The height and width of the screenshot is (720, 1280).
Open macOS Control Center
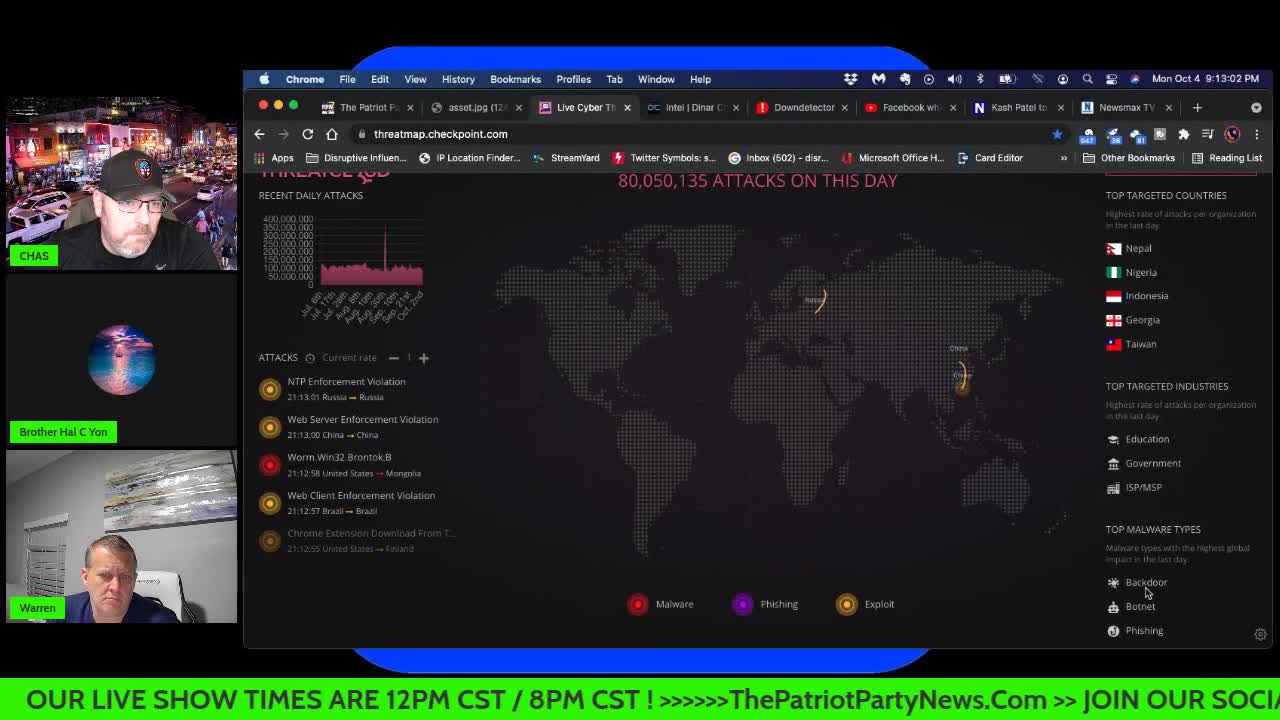pyautogui.click(x=1111, y=79)
